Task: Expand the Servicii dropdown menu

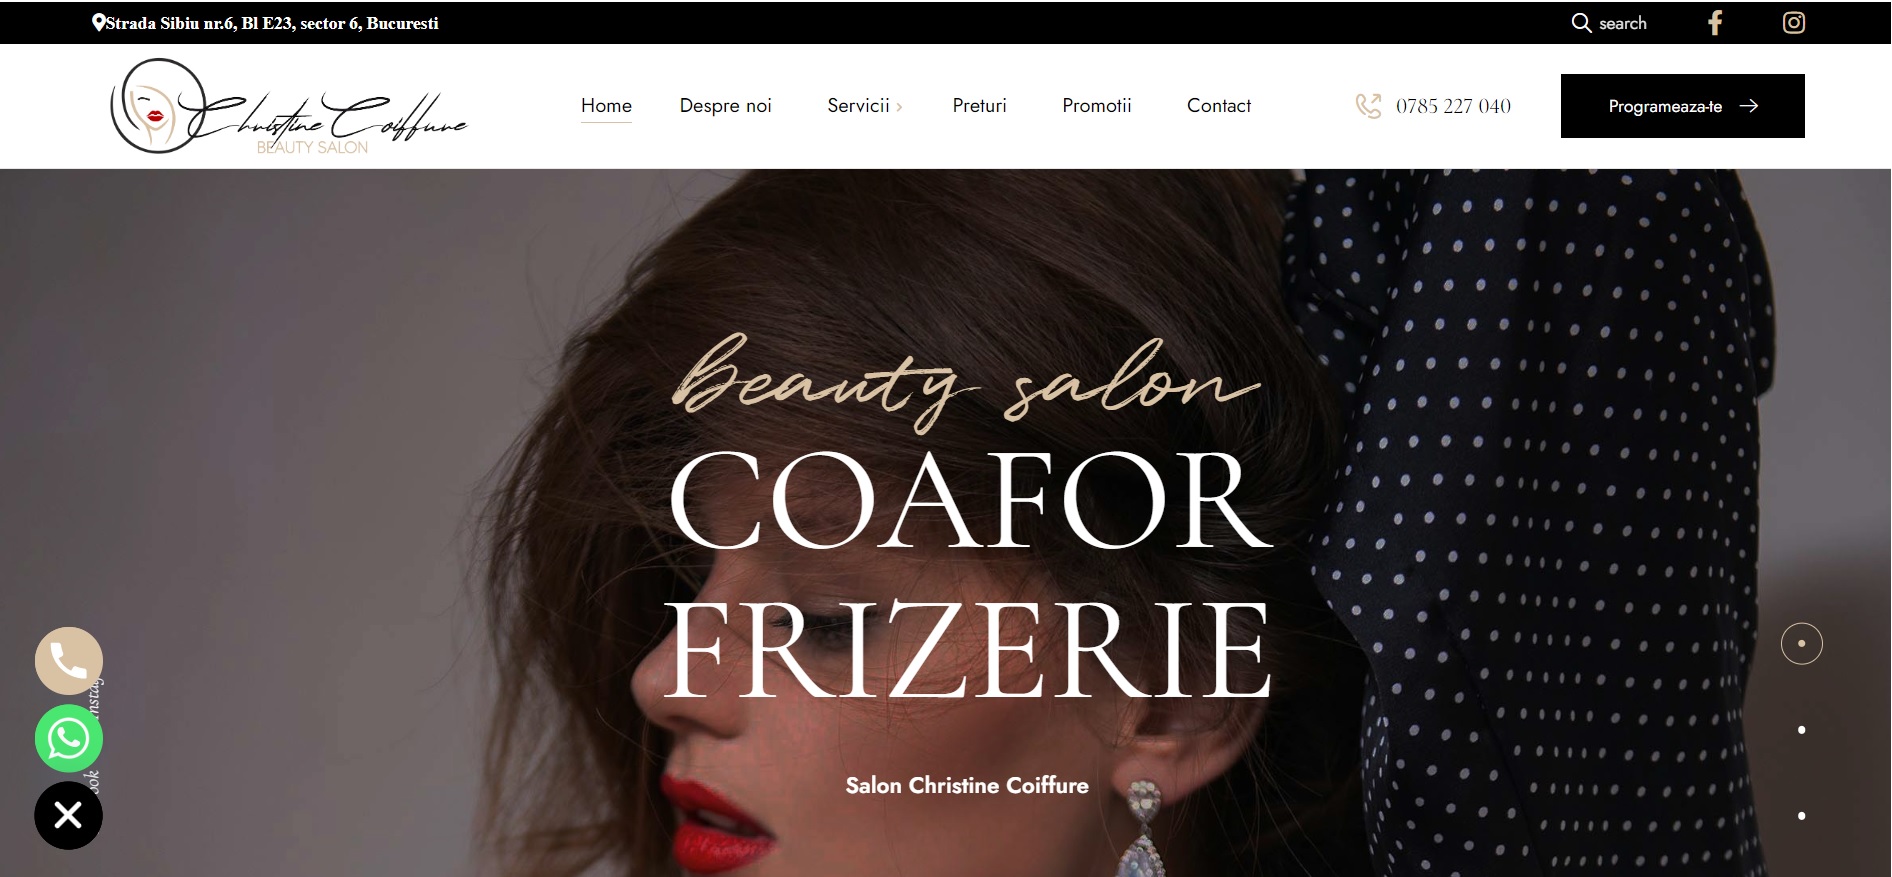Action: 865,106
